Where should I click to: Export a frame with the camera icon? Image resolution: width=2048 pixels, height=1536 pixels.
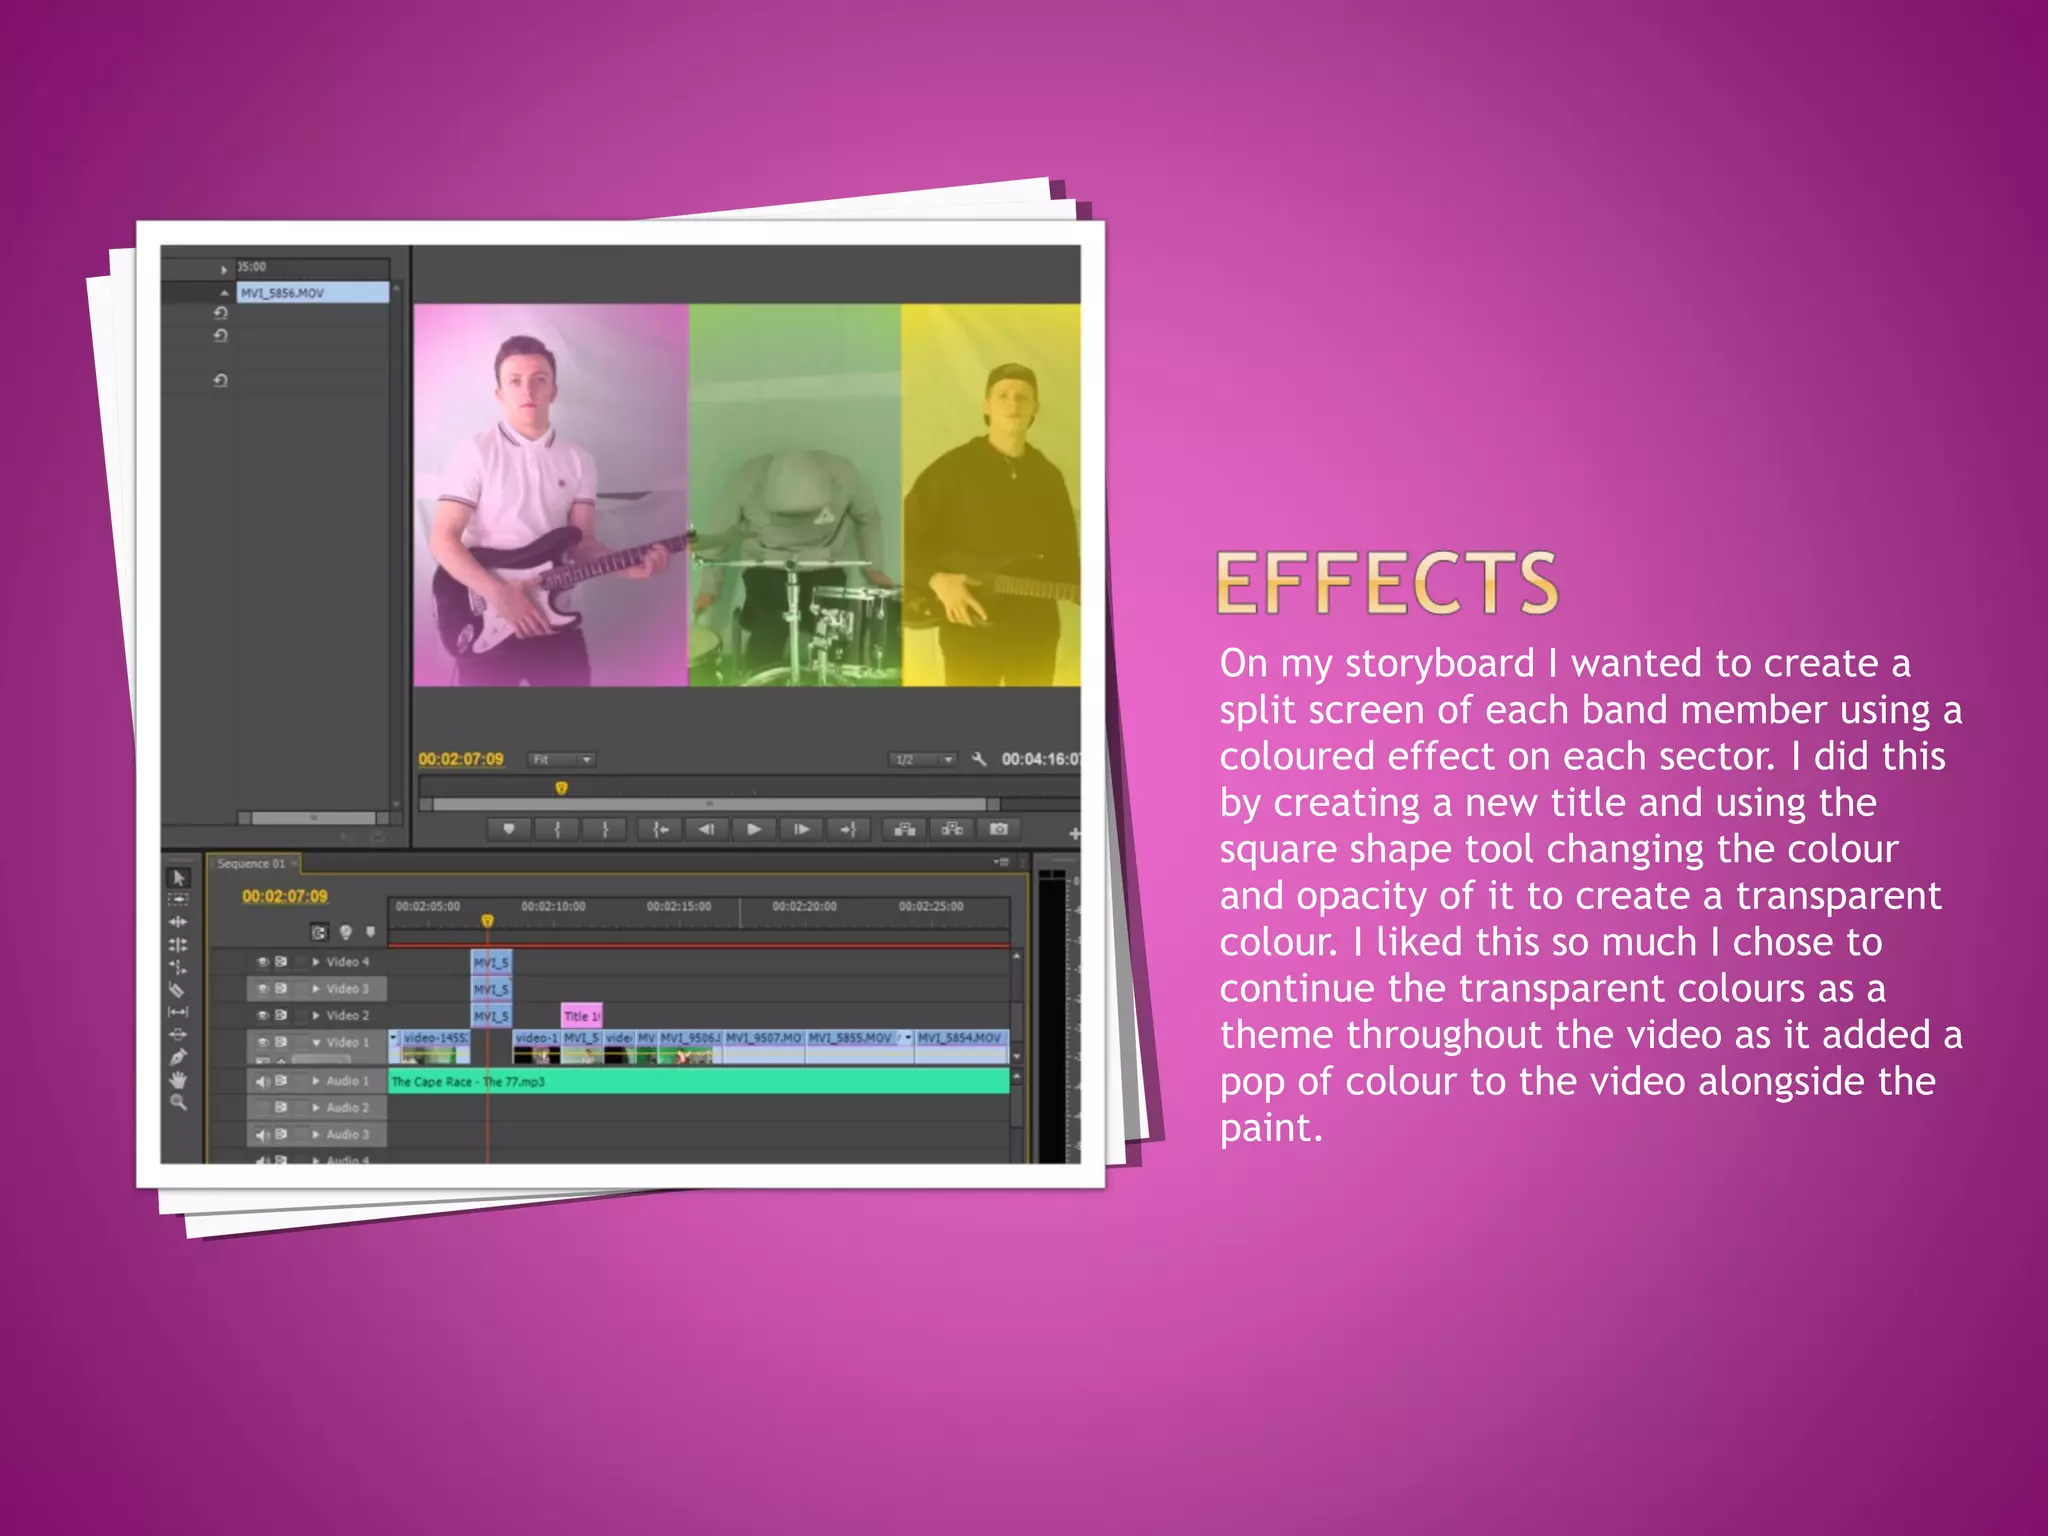[x=998, y=829]
